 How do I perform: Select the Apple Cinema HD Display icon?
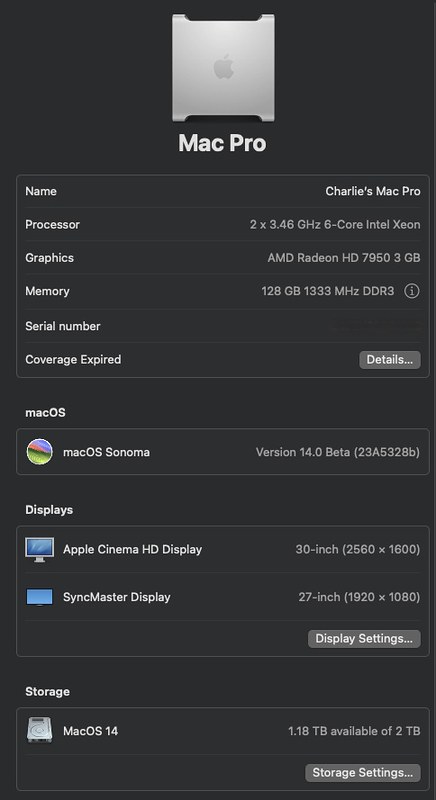pos(39,549)
